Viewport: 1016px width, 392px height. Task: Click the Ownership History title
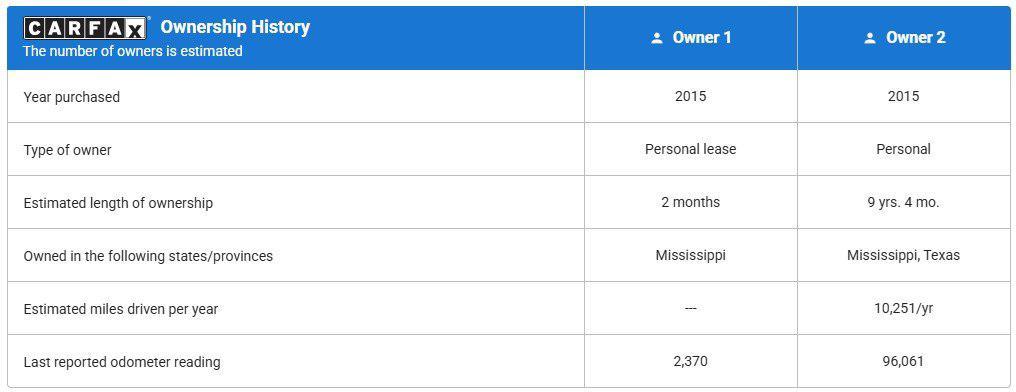click(x=235, y=27)
